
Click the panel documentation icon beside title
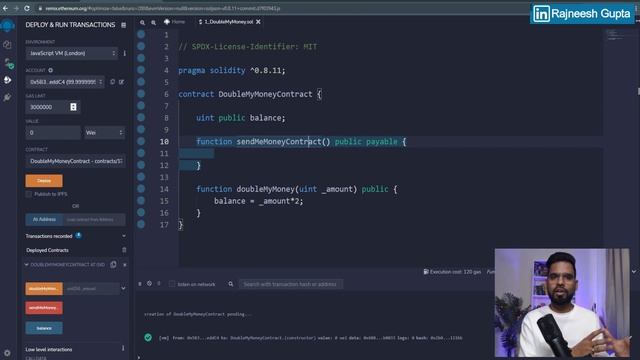(124, 25)
